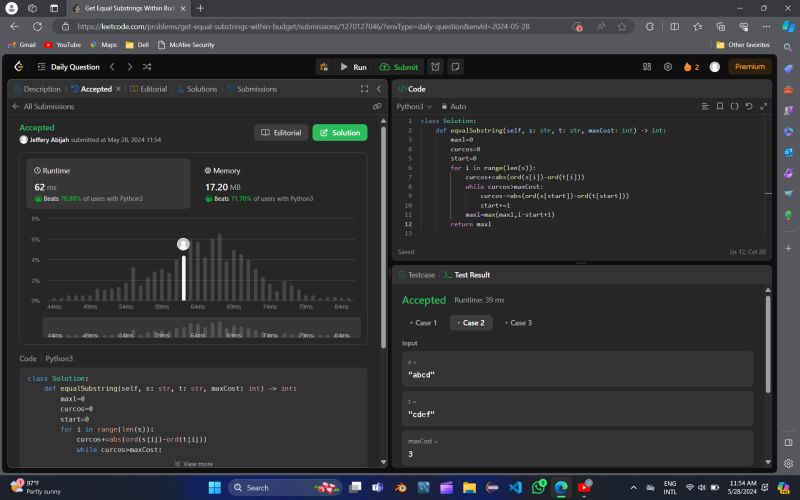
Task: Click the highlighted white runtime bar
Action: tap(184, 278)
